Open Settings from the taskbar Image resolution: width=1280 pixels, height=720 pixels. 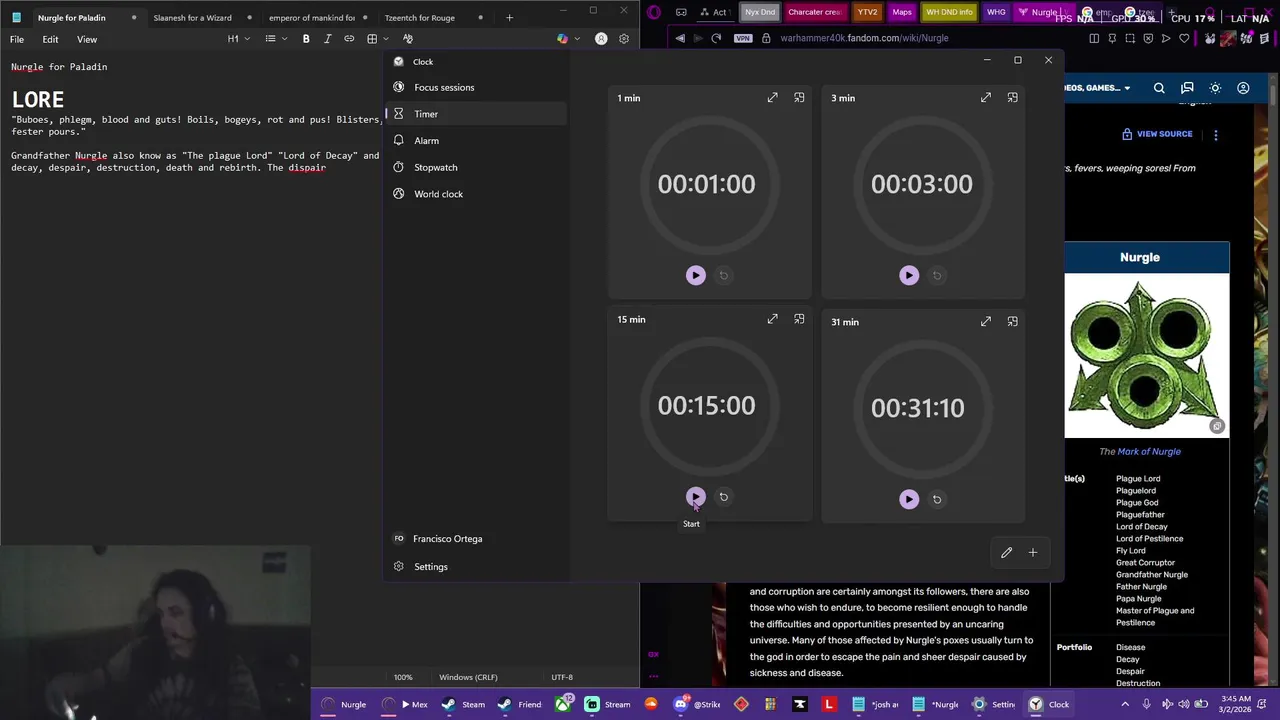point(994,704)
